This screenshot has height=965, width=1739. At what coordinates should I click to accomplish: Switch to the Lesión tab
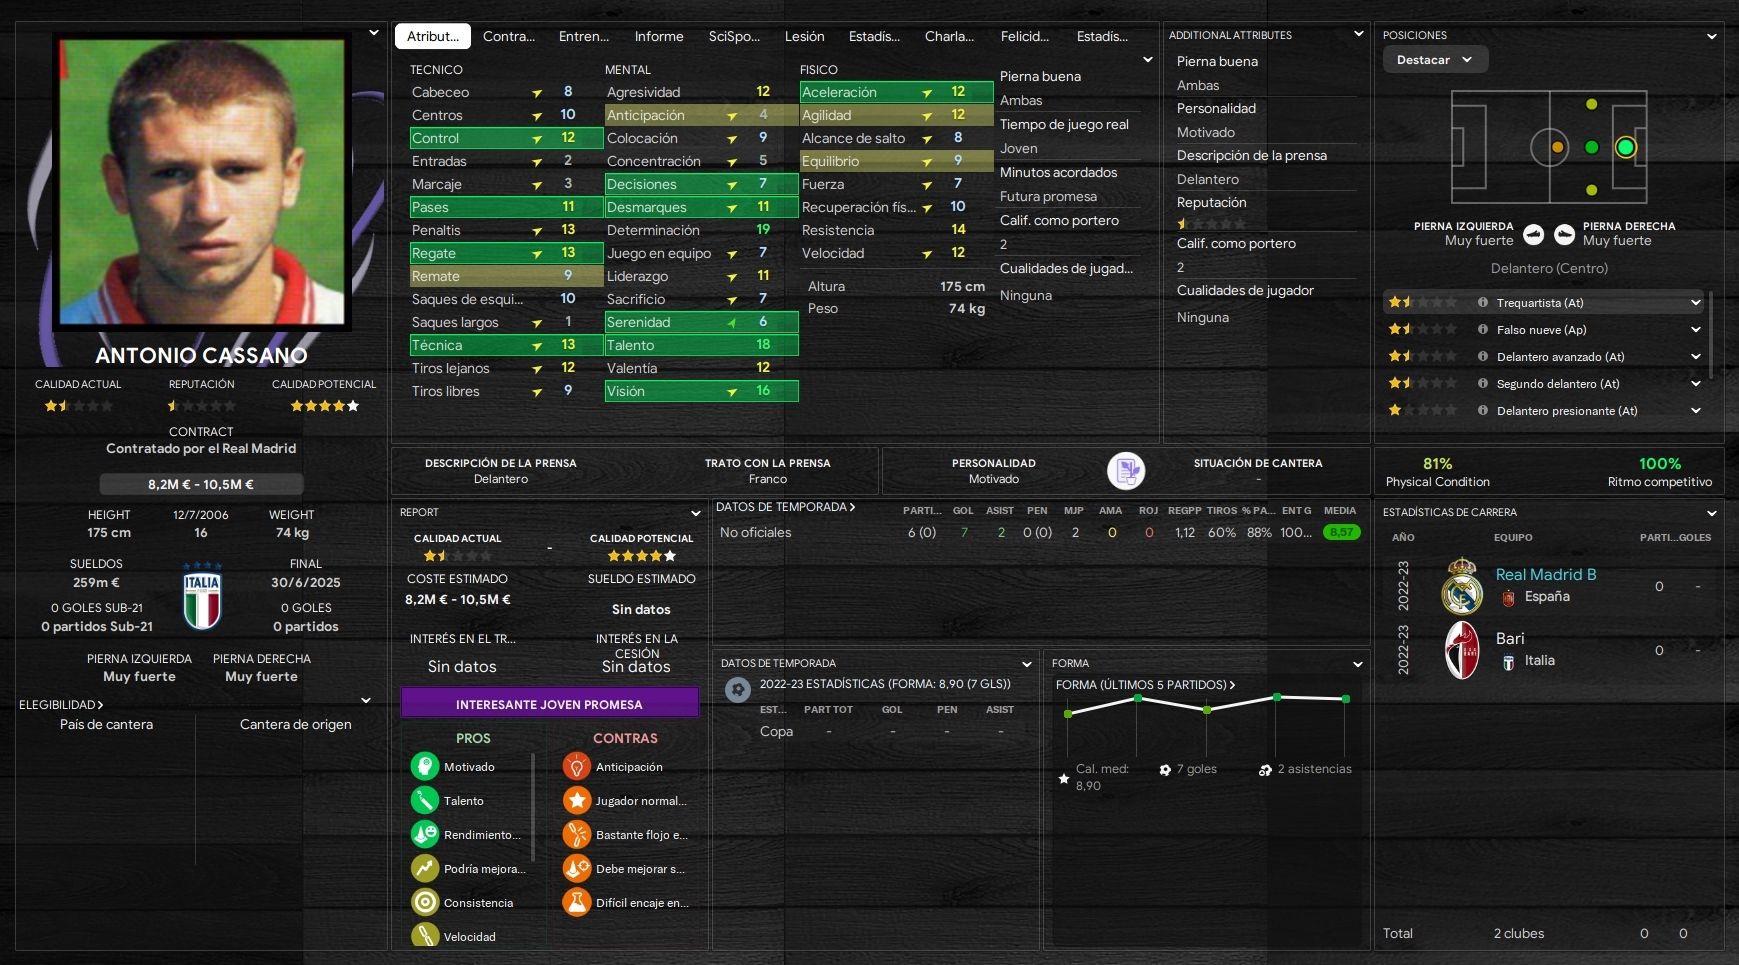click(805, 36)
